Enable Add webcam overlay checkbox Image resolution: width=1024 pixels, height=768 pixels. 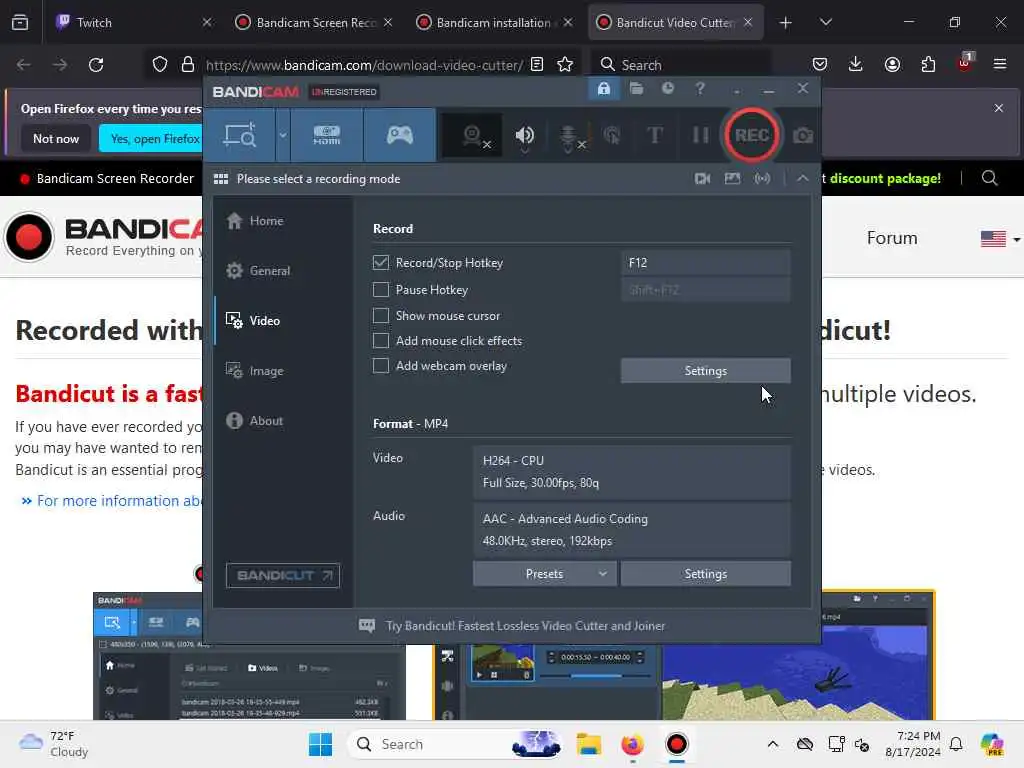pyautogui.click(x=381, y=366)
